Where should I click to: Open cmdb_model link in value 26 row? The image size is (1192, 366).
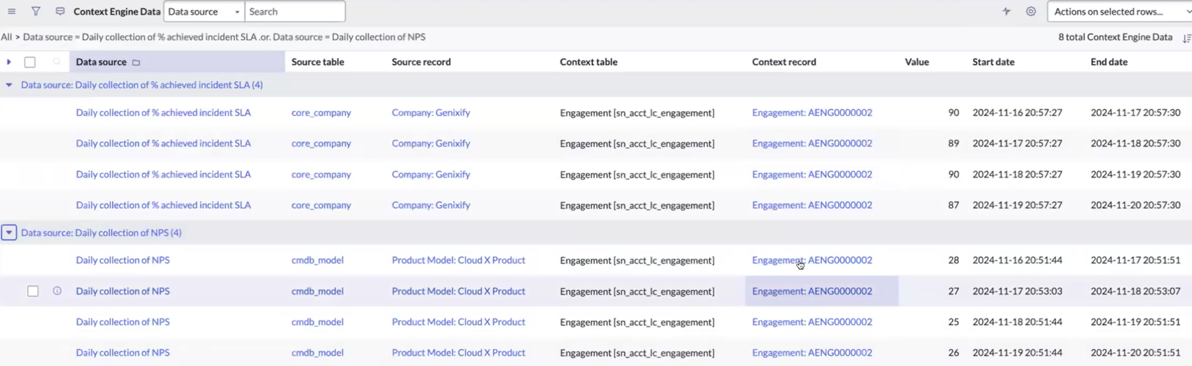317,353
